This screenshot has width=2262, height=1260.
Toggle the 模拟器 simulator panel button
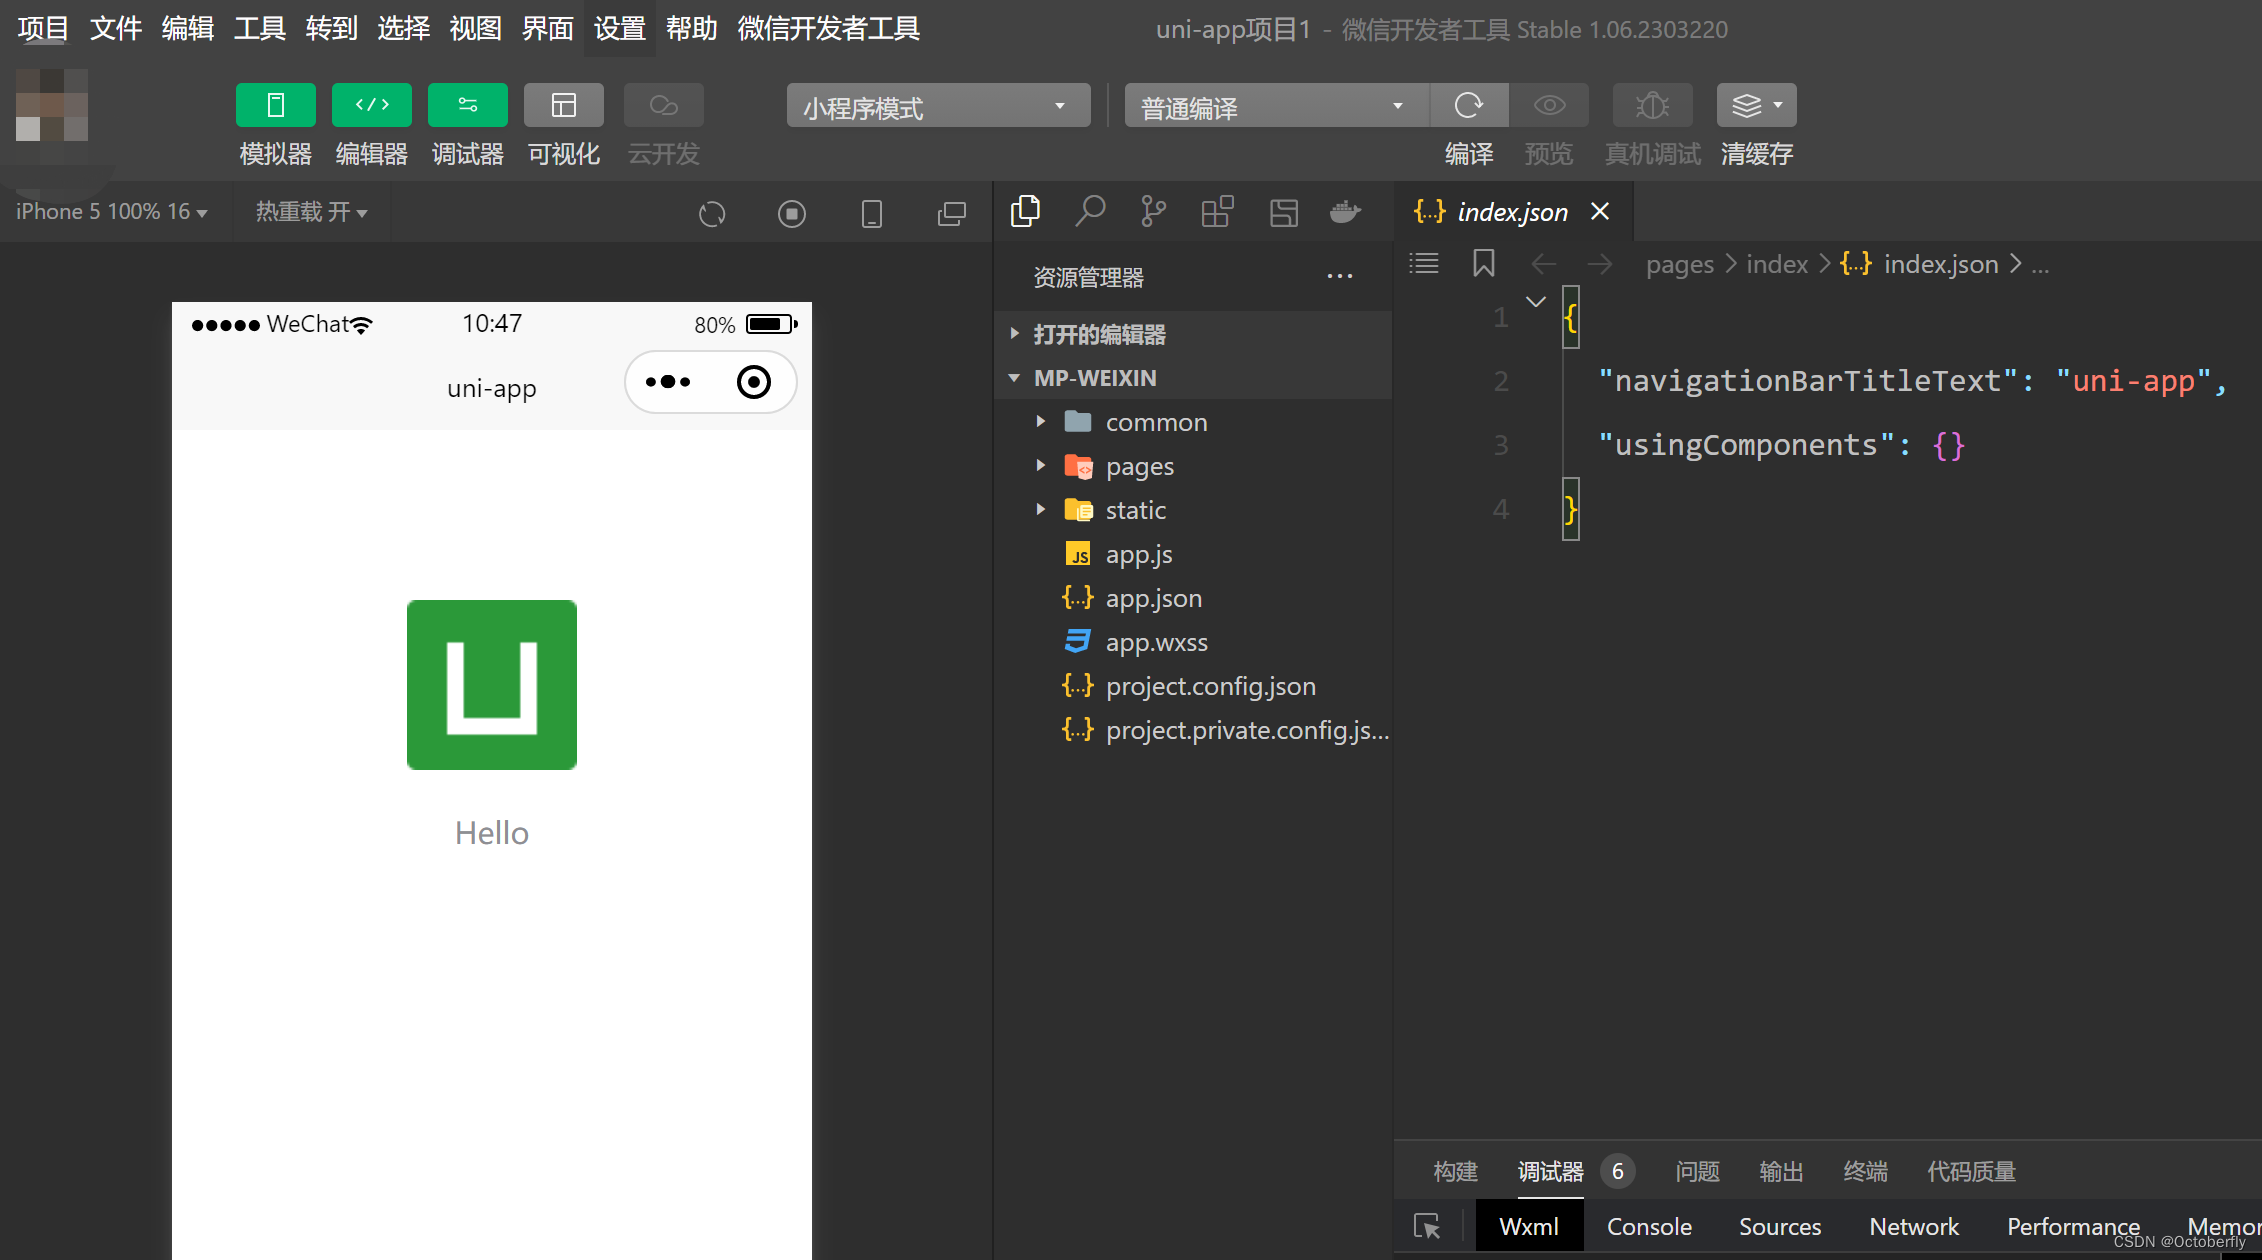pos(276,106)
